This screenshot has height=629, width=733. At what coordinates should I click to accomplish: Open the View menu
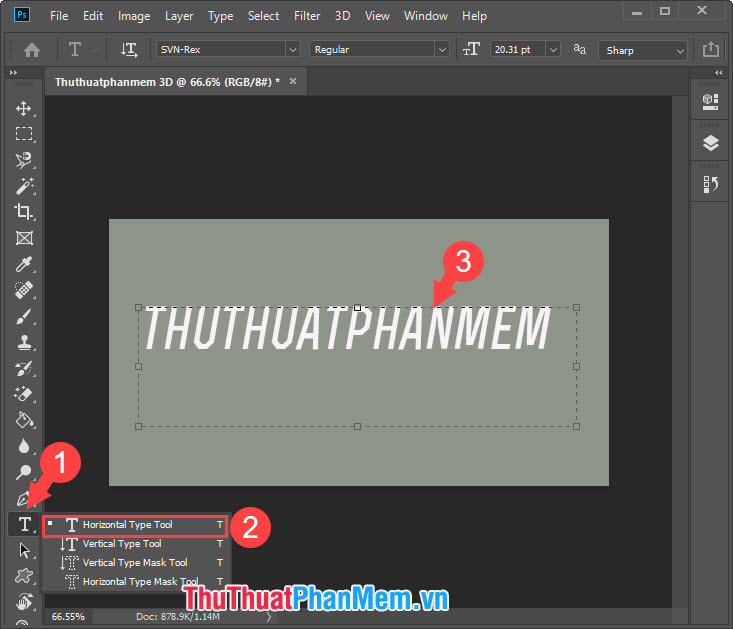click(x=377, y=16)
